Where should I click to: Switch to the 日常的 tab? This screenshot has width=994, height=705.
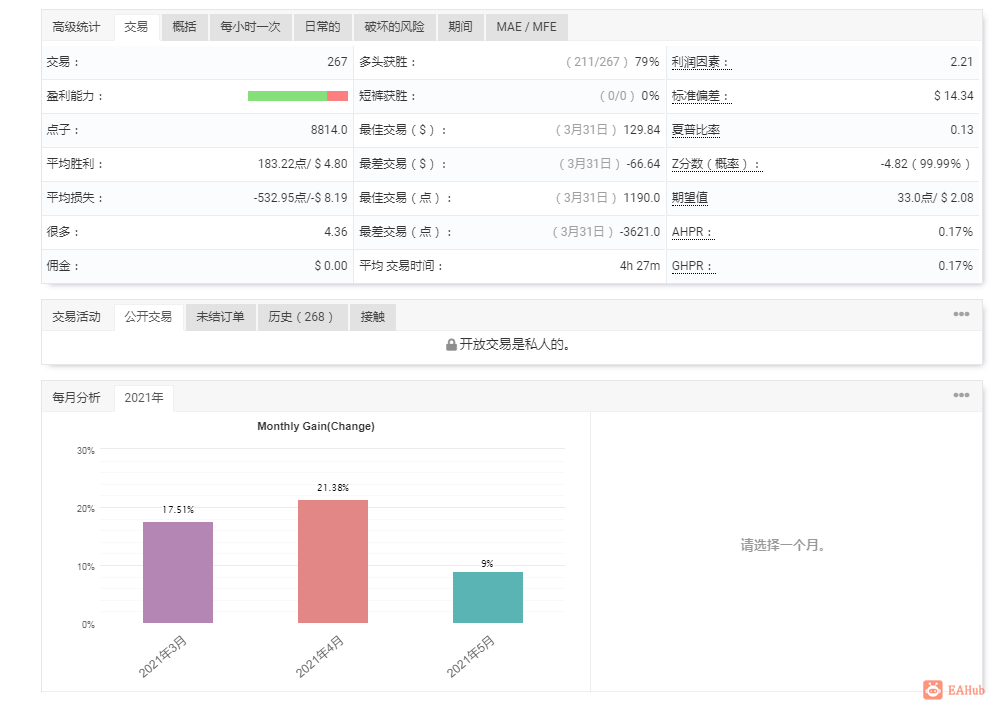tap(323, 27)
